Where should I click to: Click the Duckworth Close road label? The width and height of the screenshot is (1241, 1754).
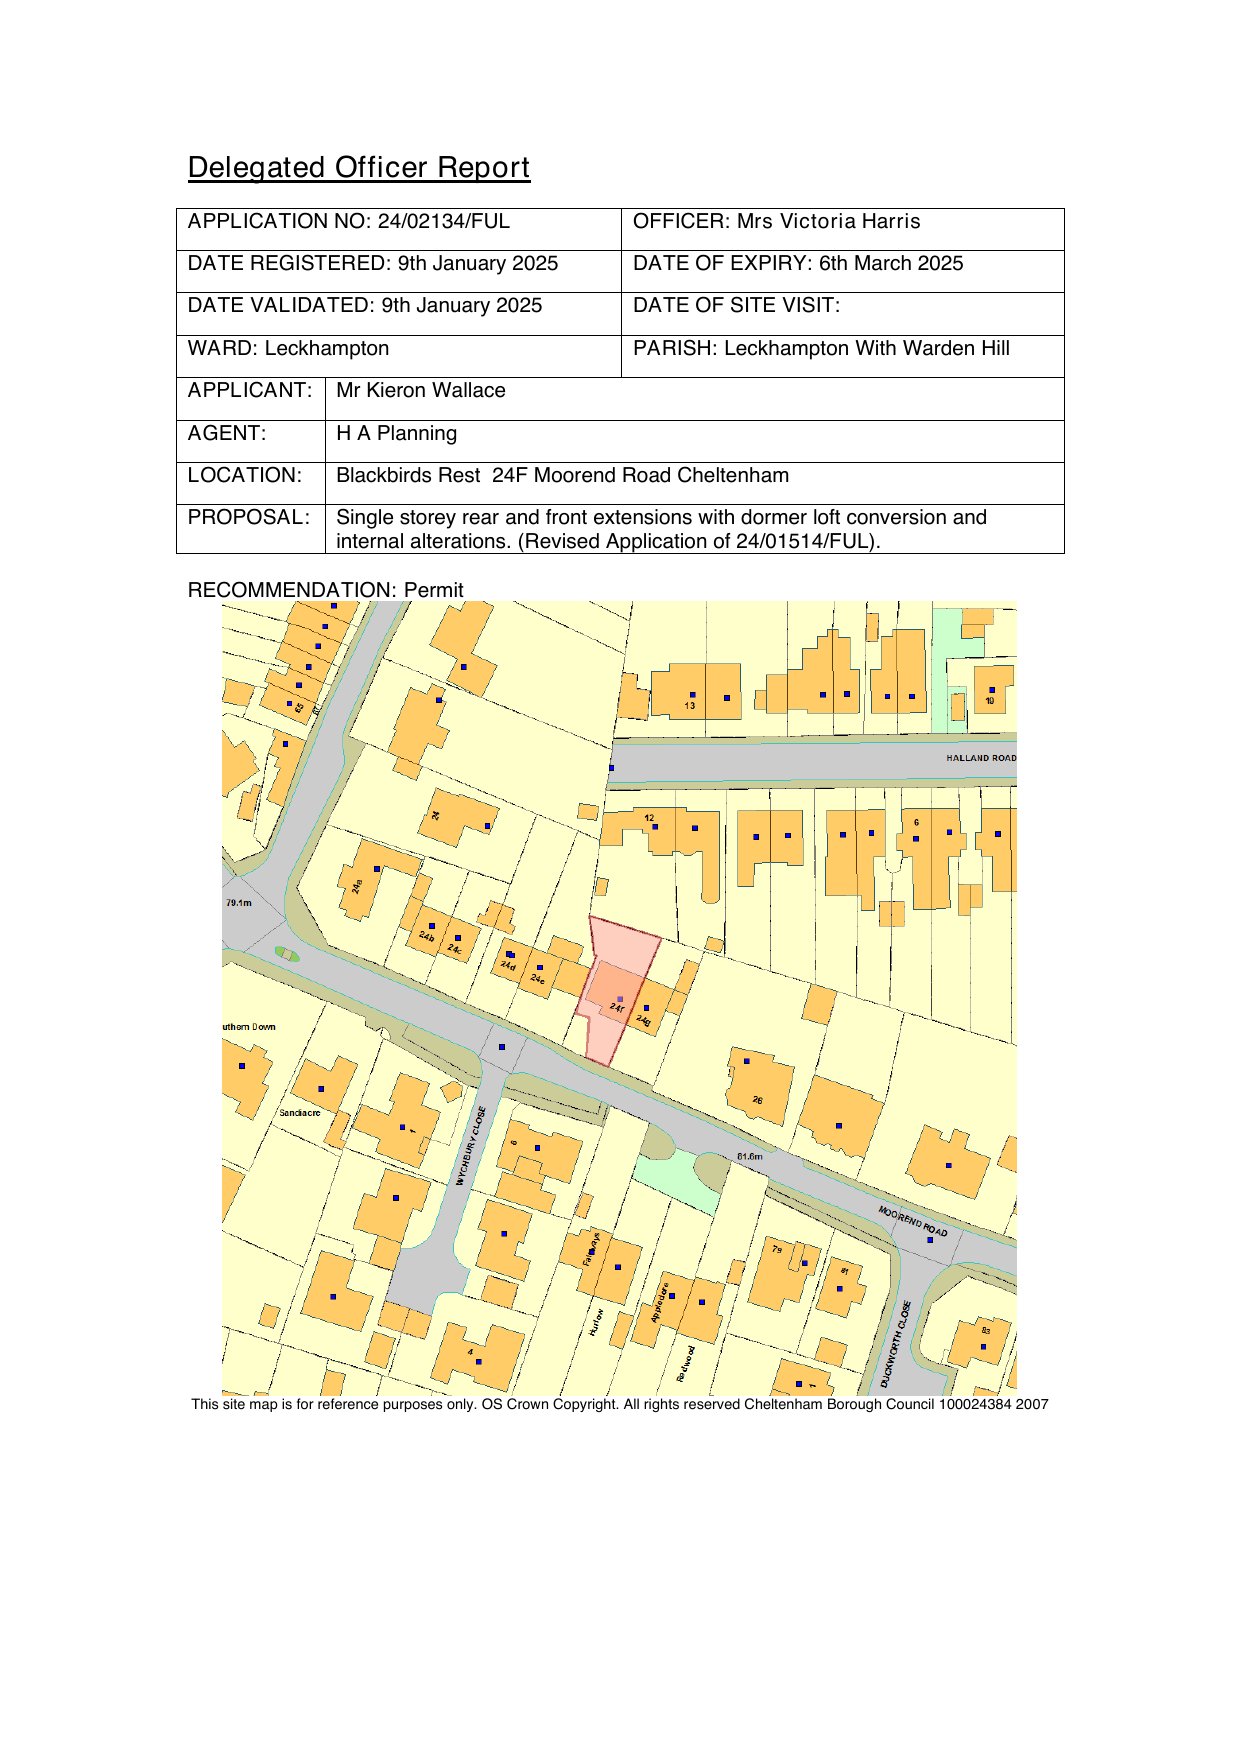click(895, 1343)
